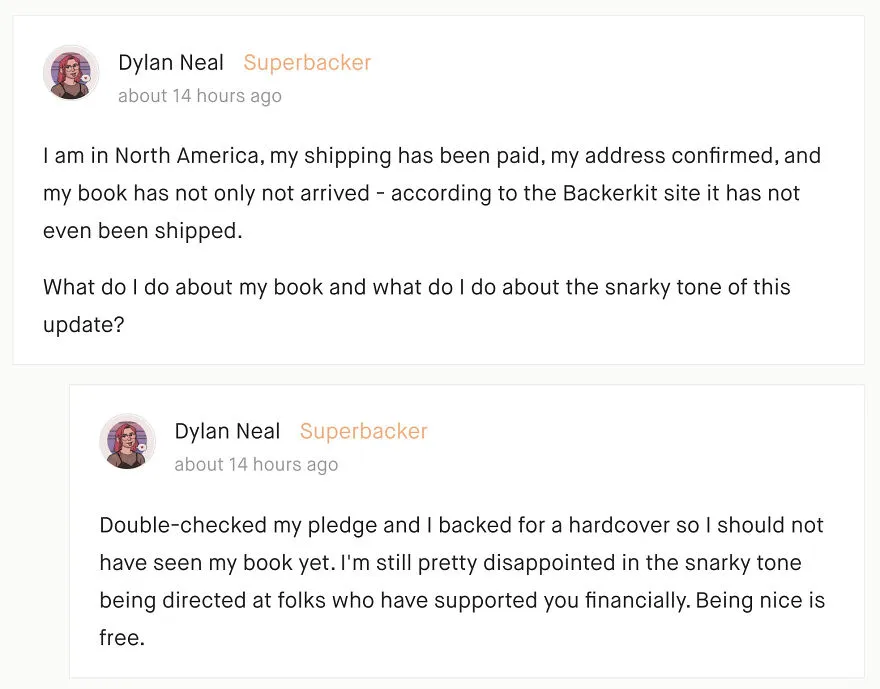Click the line 'even been shipped.'
This screenshot has height=689, width=880.
click(143, 231)
